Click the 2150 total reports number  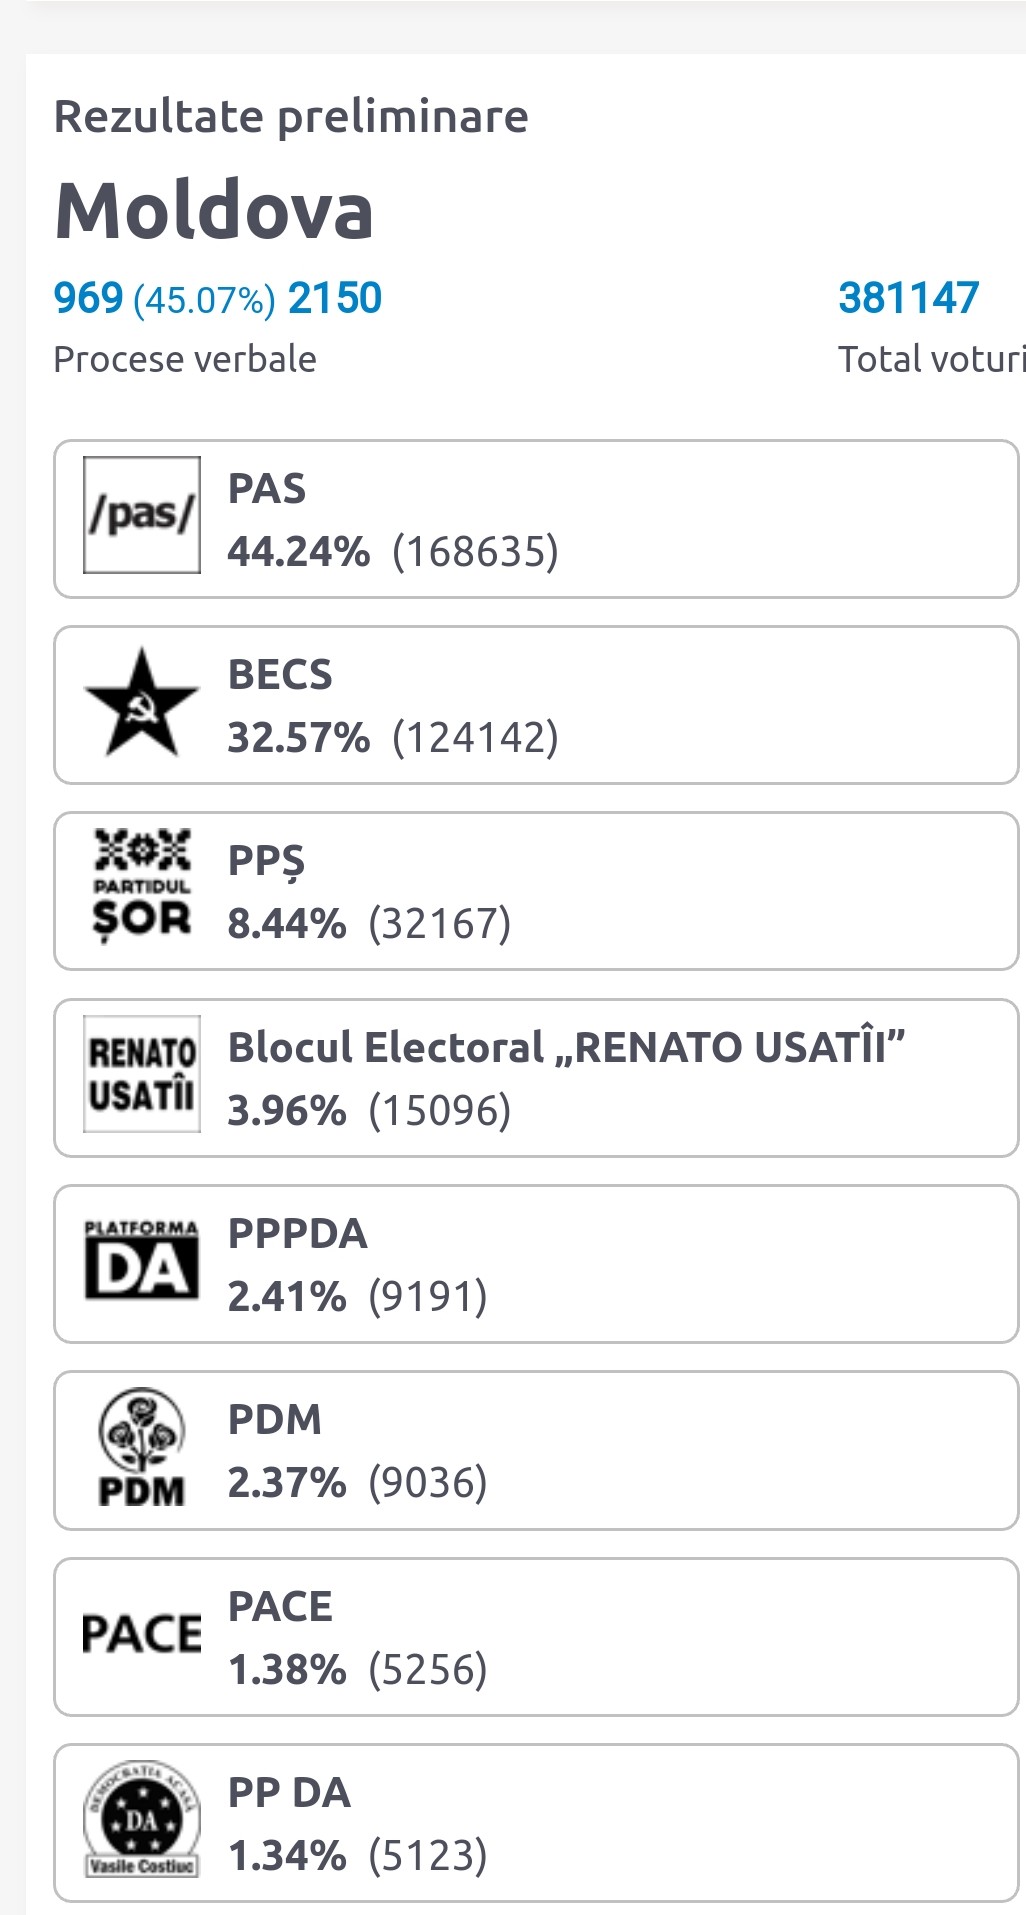click(x=335, y=298)
